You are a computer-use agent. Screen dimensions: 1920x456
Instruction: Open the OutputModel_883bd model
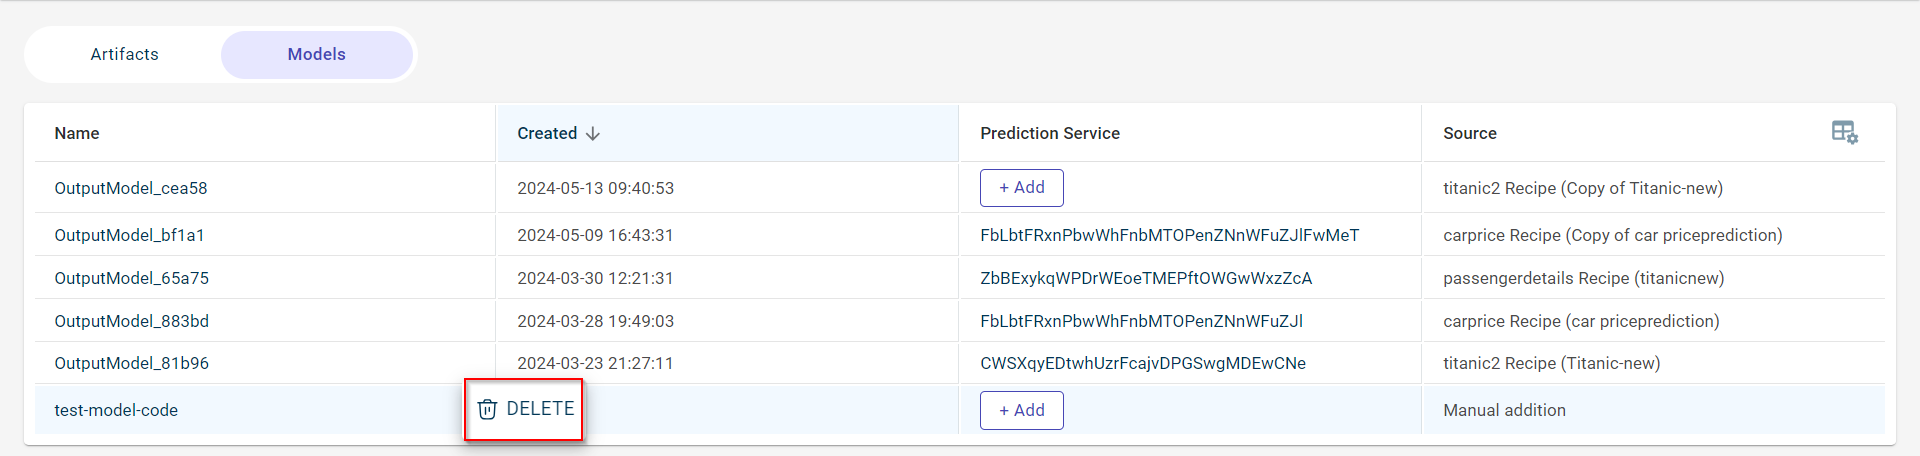click(x=131, y=321)
